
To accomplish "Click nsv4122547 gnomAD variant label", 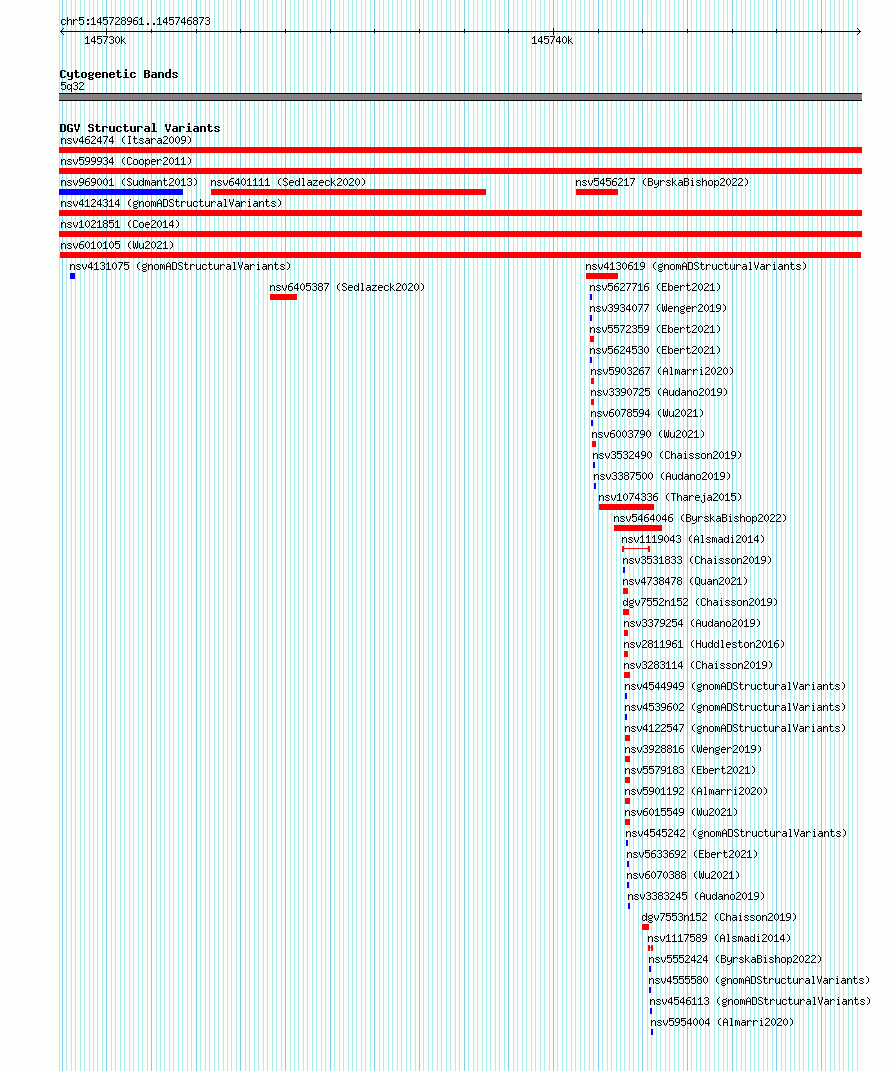I will 735,729.
